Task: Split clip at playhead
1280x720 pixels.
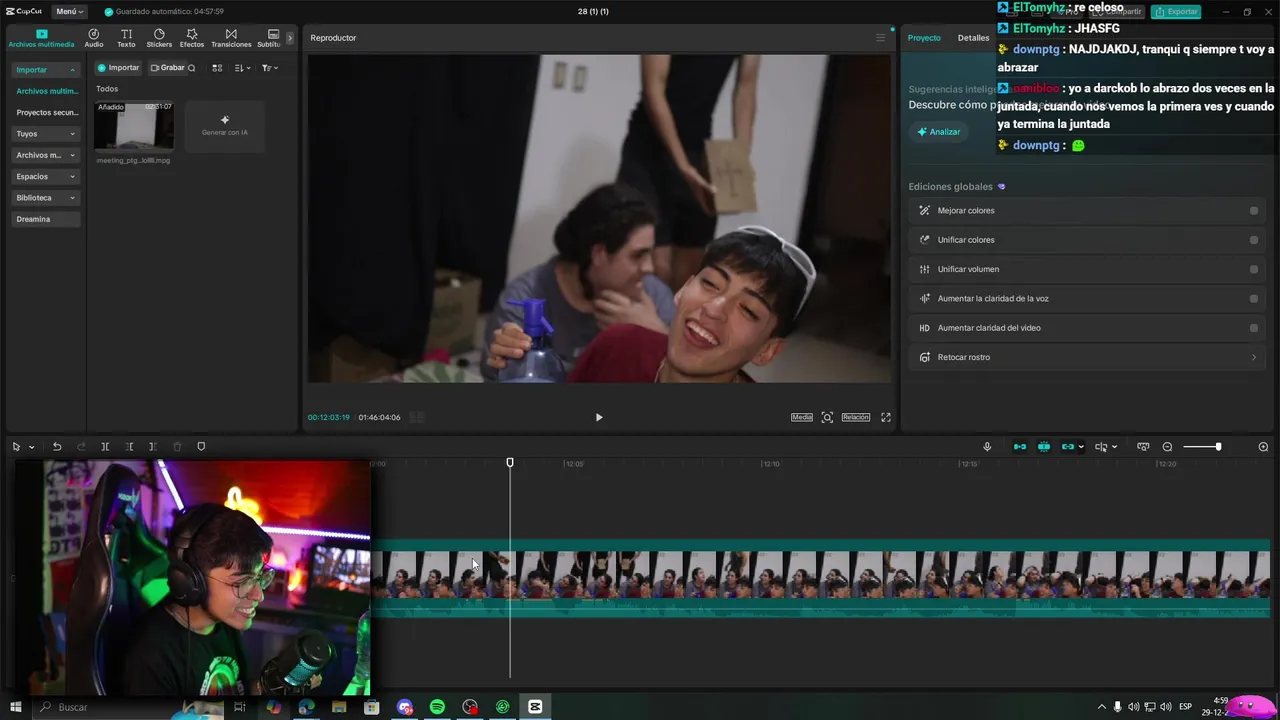Action: 105,447
